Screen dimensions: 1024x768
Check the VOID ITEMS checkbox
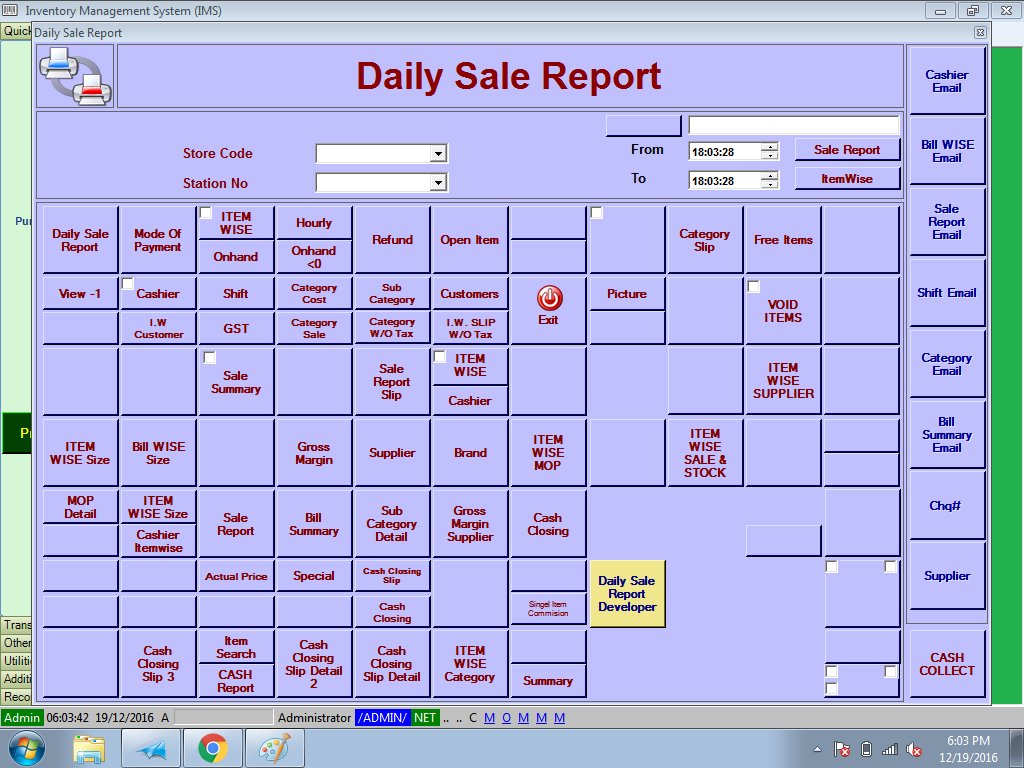tap(753, 287)
